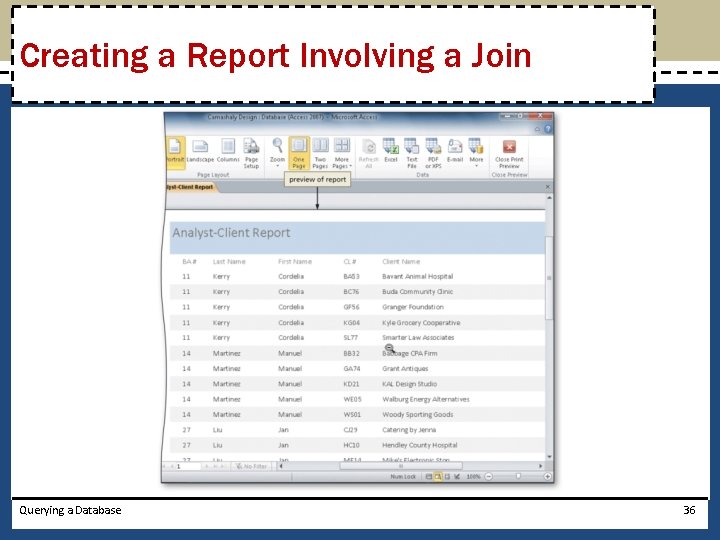Click Grant Antiques entry
The width and height of the screenshot is (720, 540).
(405, 369)
